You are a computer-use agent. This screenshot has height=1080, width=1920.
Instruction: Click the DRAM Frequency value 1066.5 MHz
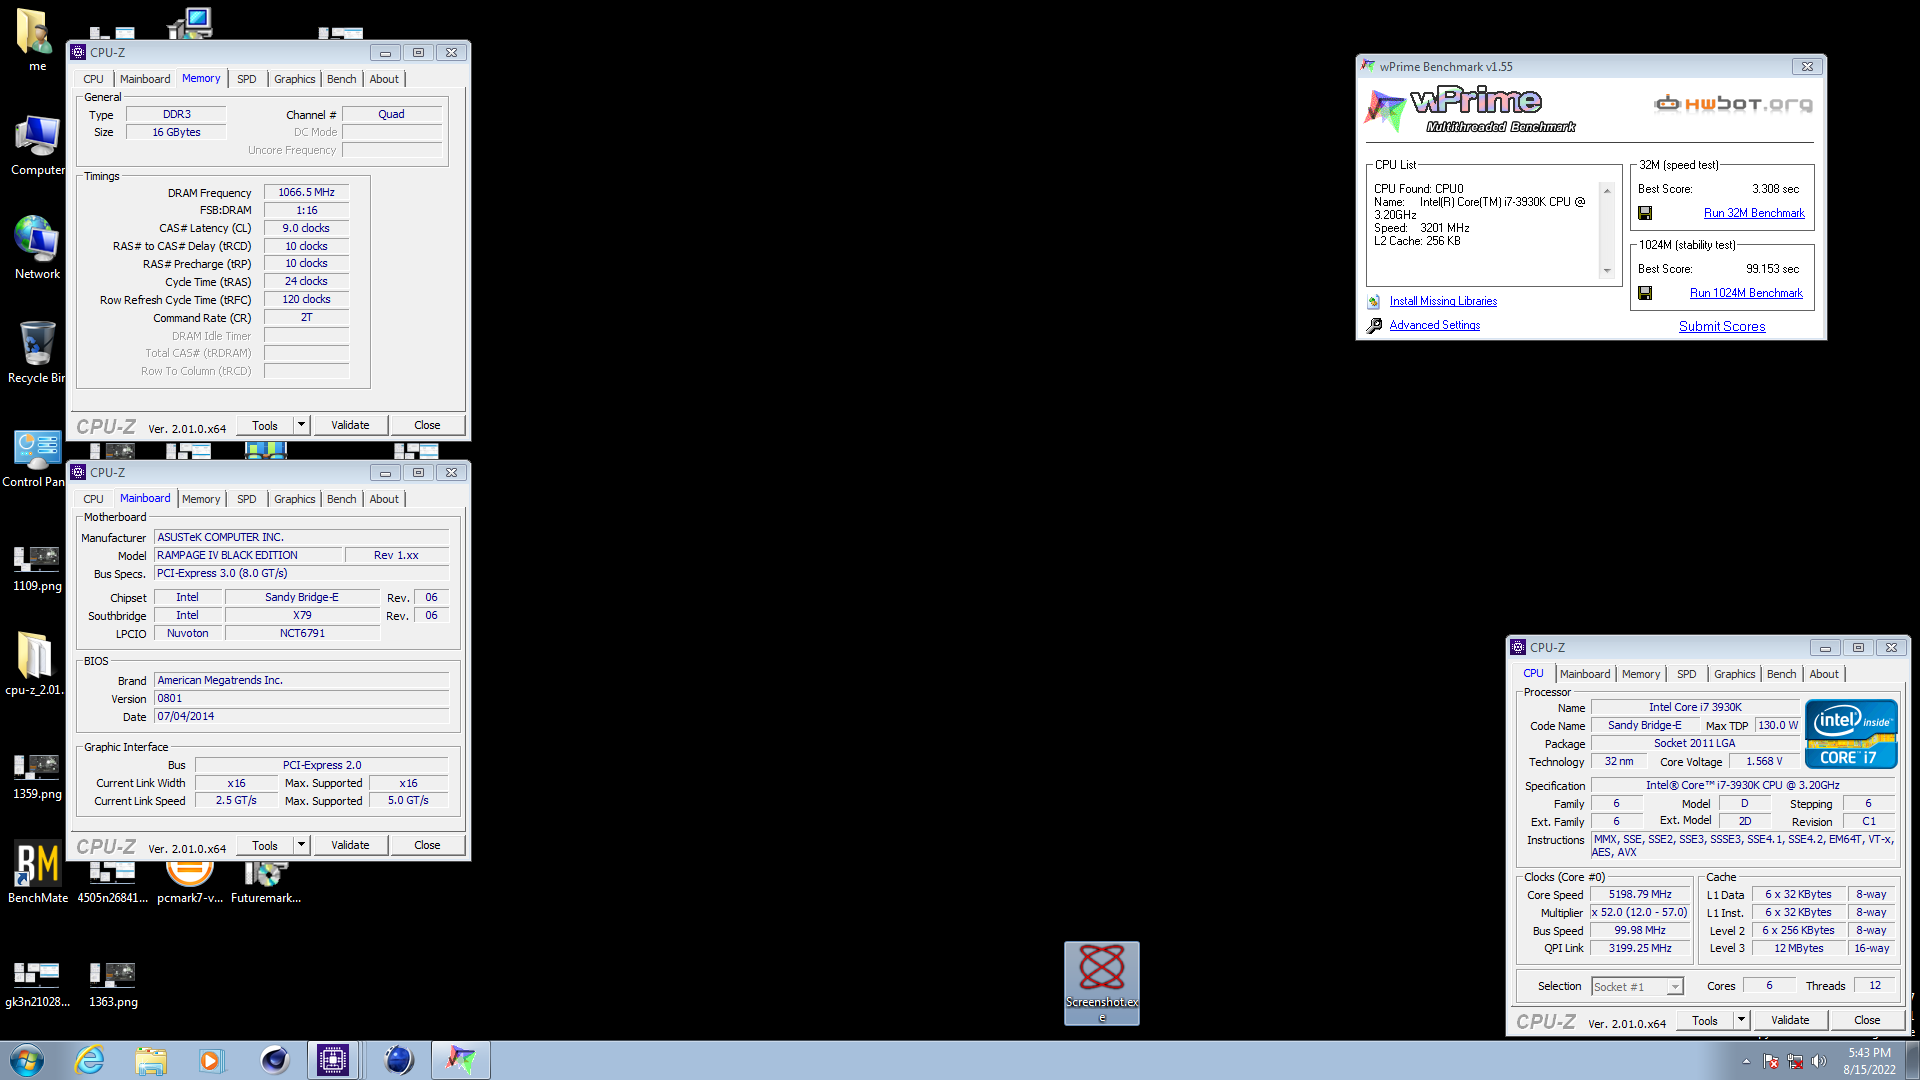(306, 192)
